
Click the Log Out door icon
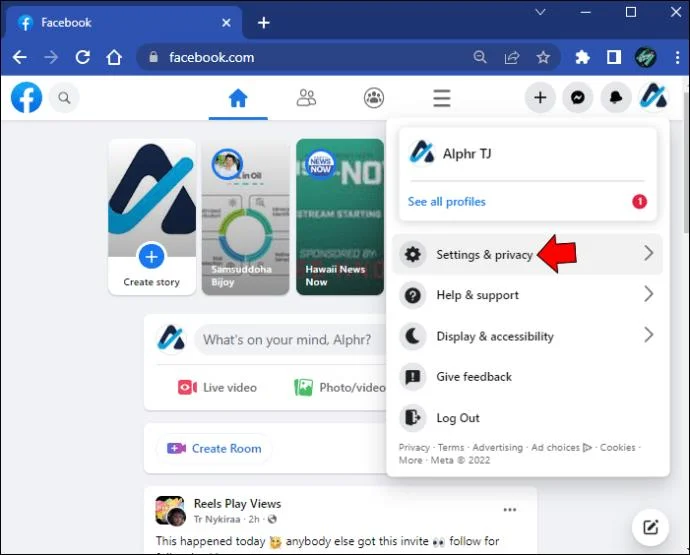pos(413,418)
